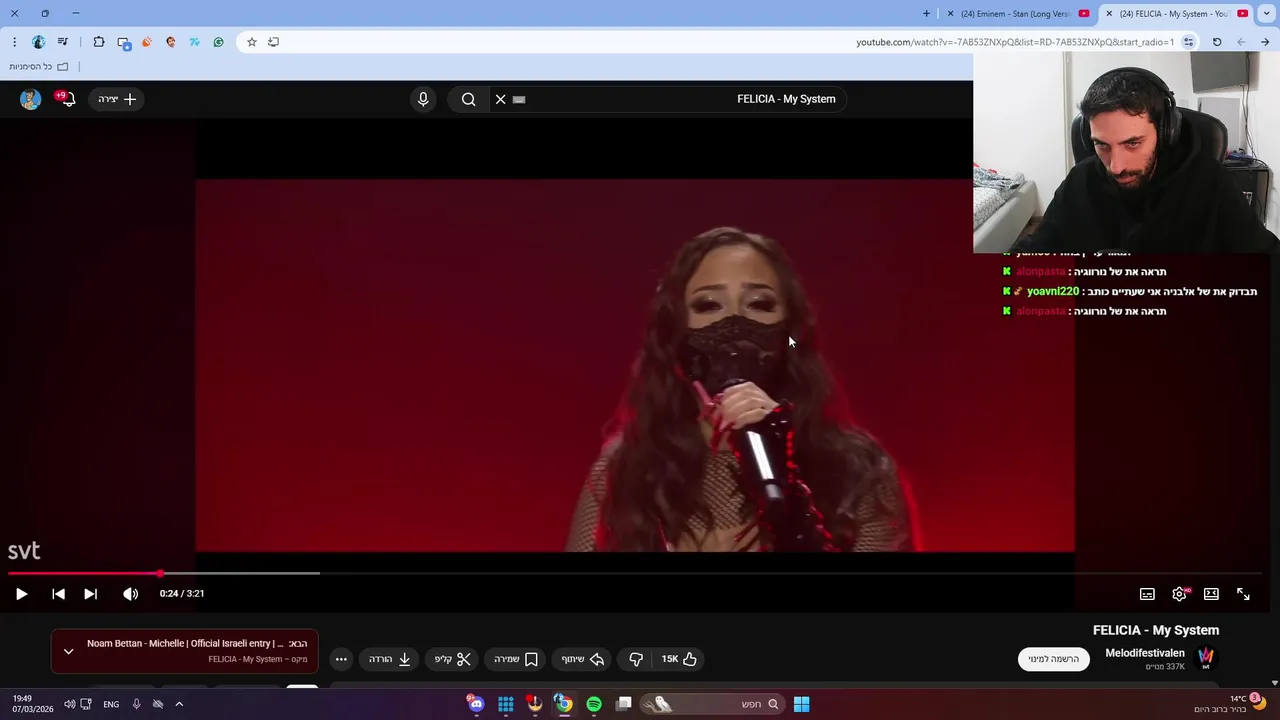This screenshot has height=720, width=1280.
Task: Click the YouTube URL in address bar
Action: click(x=1015, y=42)
